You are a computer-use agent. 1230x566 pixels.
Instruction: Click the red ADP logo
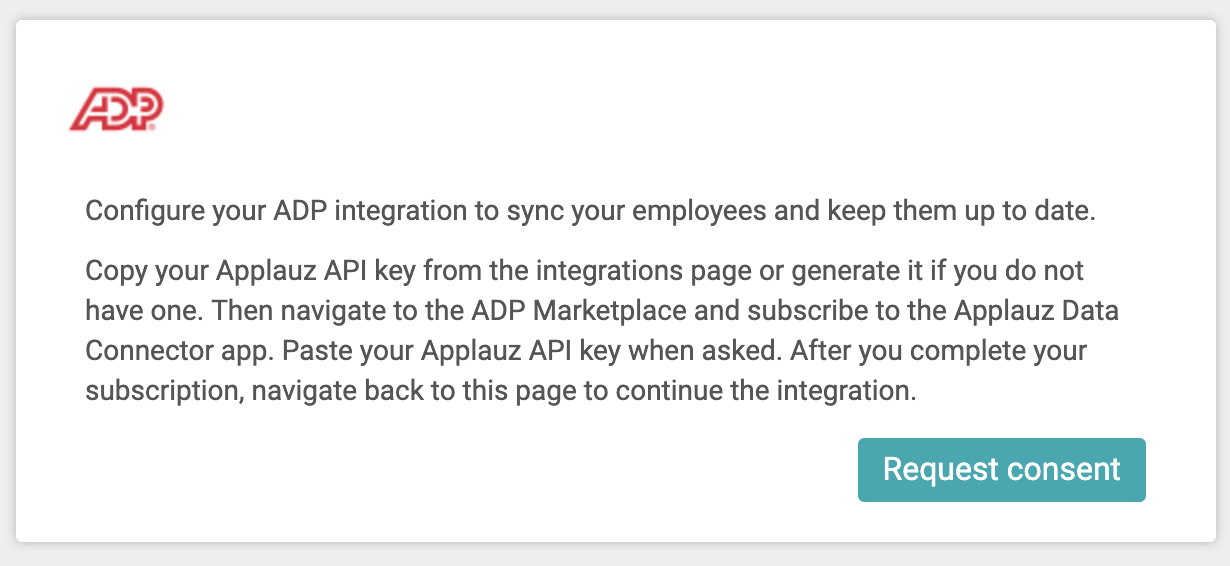pos(116,109)
